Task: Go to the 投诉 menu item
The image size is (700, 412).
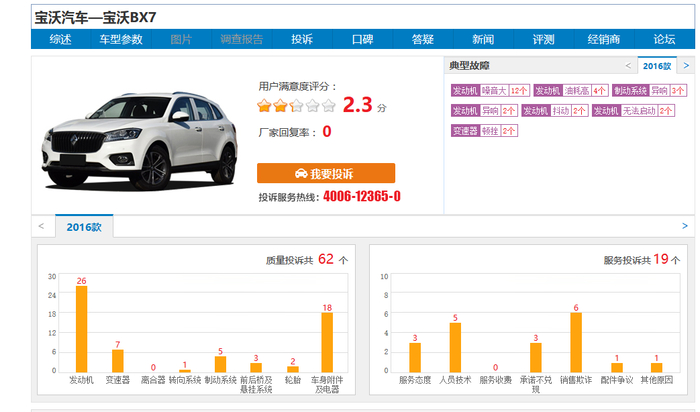Action: [302, 39]
